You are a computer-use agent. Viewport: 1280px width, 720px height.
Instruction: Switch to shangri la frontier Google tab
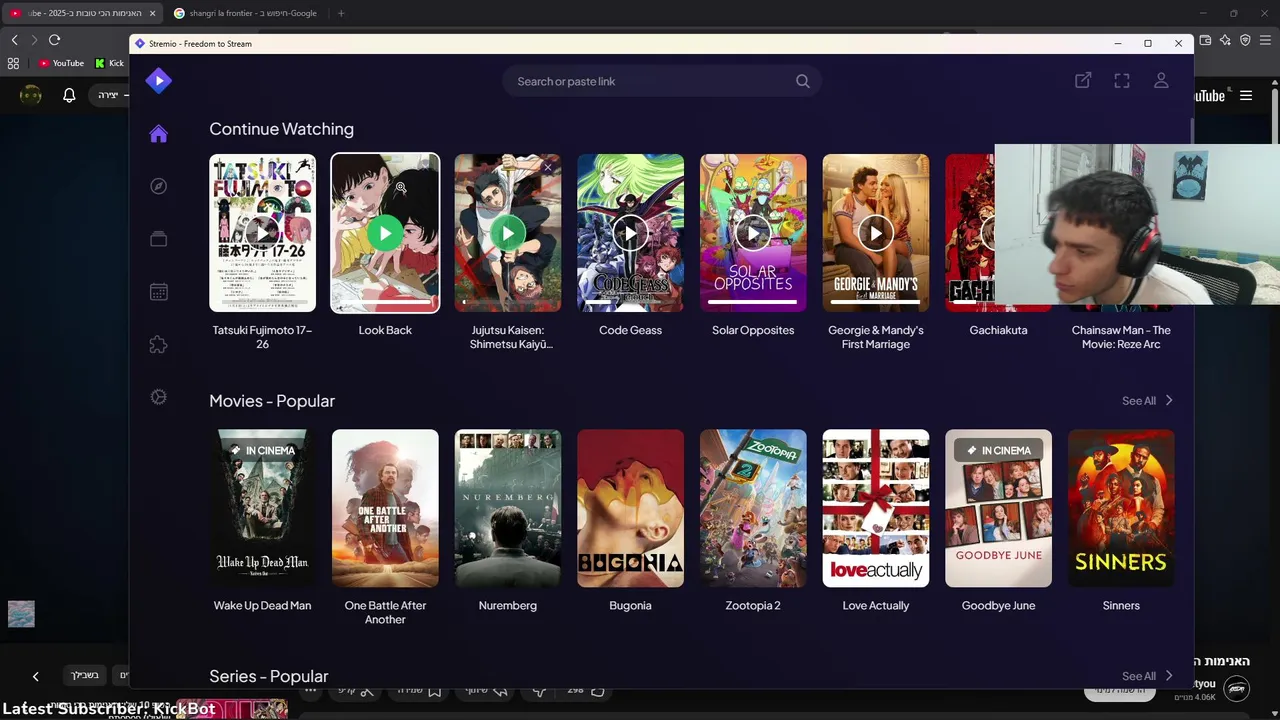245,13
